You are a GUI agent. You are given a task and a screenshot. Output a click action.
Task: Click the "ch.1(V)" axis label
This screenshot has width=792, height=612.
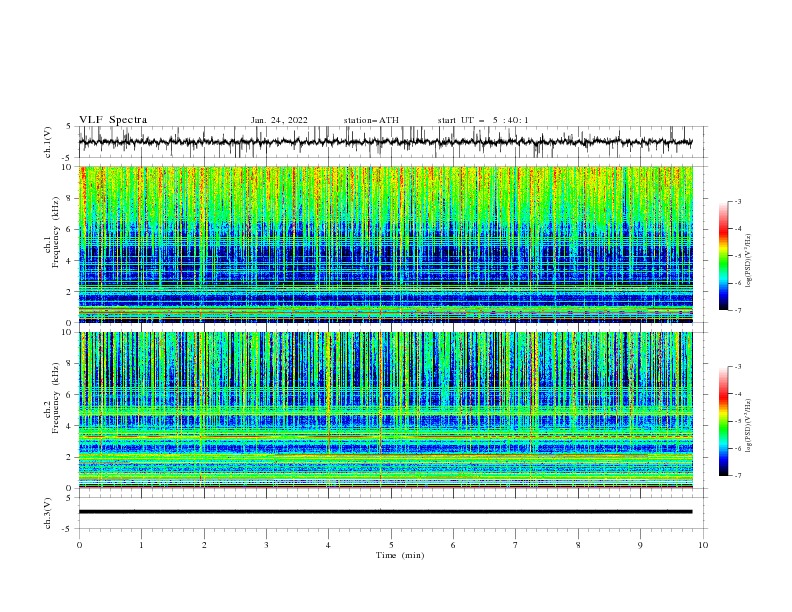[48, 142]
